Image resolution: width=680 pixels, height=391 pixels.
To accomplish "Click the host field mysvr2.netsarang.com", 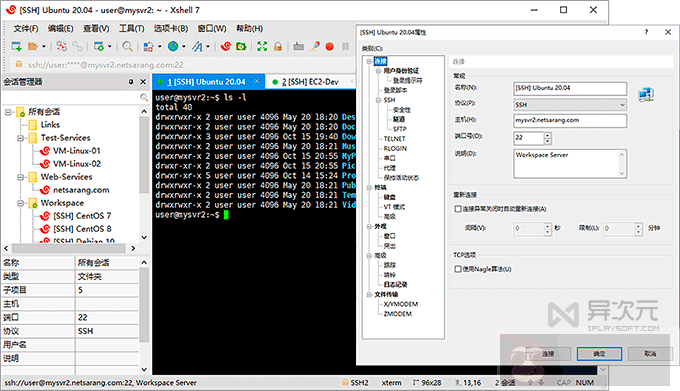I will (570, 121).
